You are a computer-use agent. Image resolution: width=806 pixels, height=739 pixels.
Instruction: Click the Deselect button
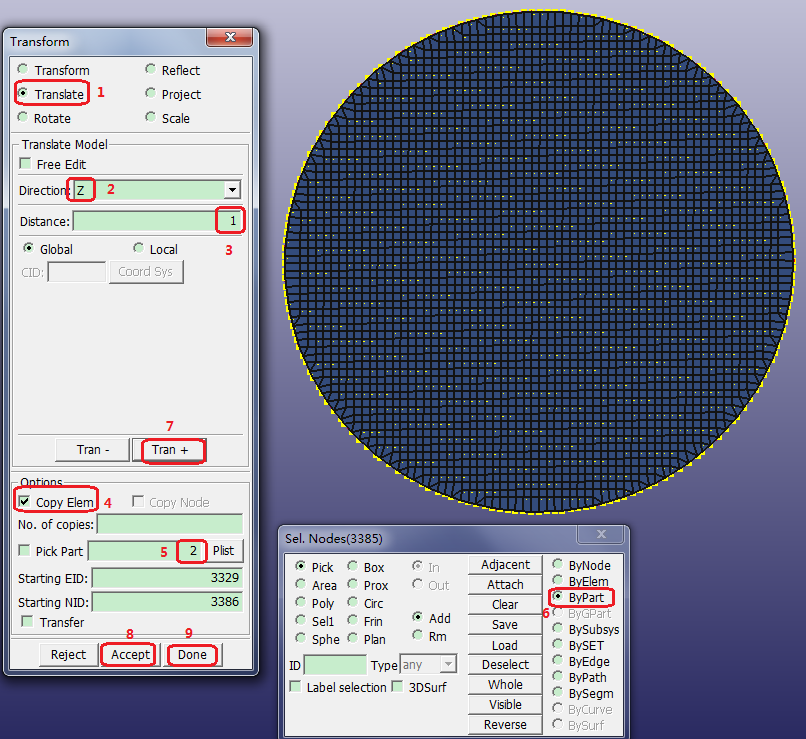[505, 665]
